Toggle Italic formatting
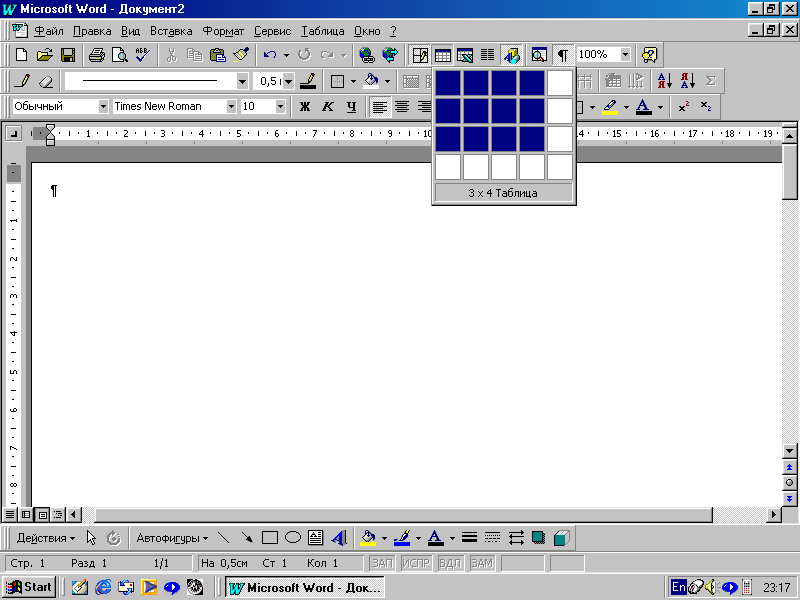This screenshot has width=800, height=600. click(328, 107)
